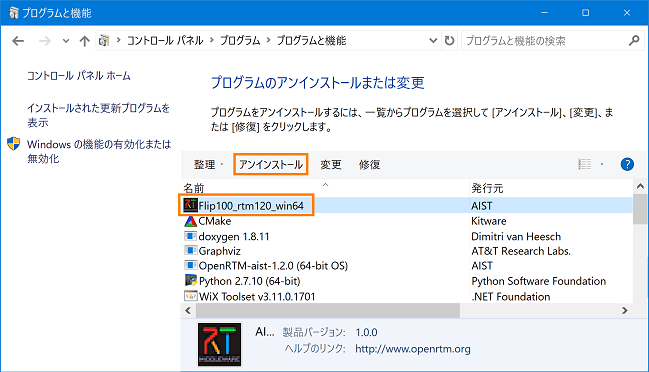Click Dimitri van Heesch publisher cell
Viewport: 649px width, 372px height.
click(516, 236)
